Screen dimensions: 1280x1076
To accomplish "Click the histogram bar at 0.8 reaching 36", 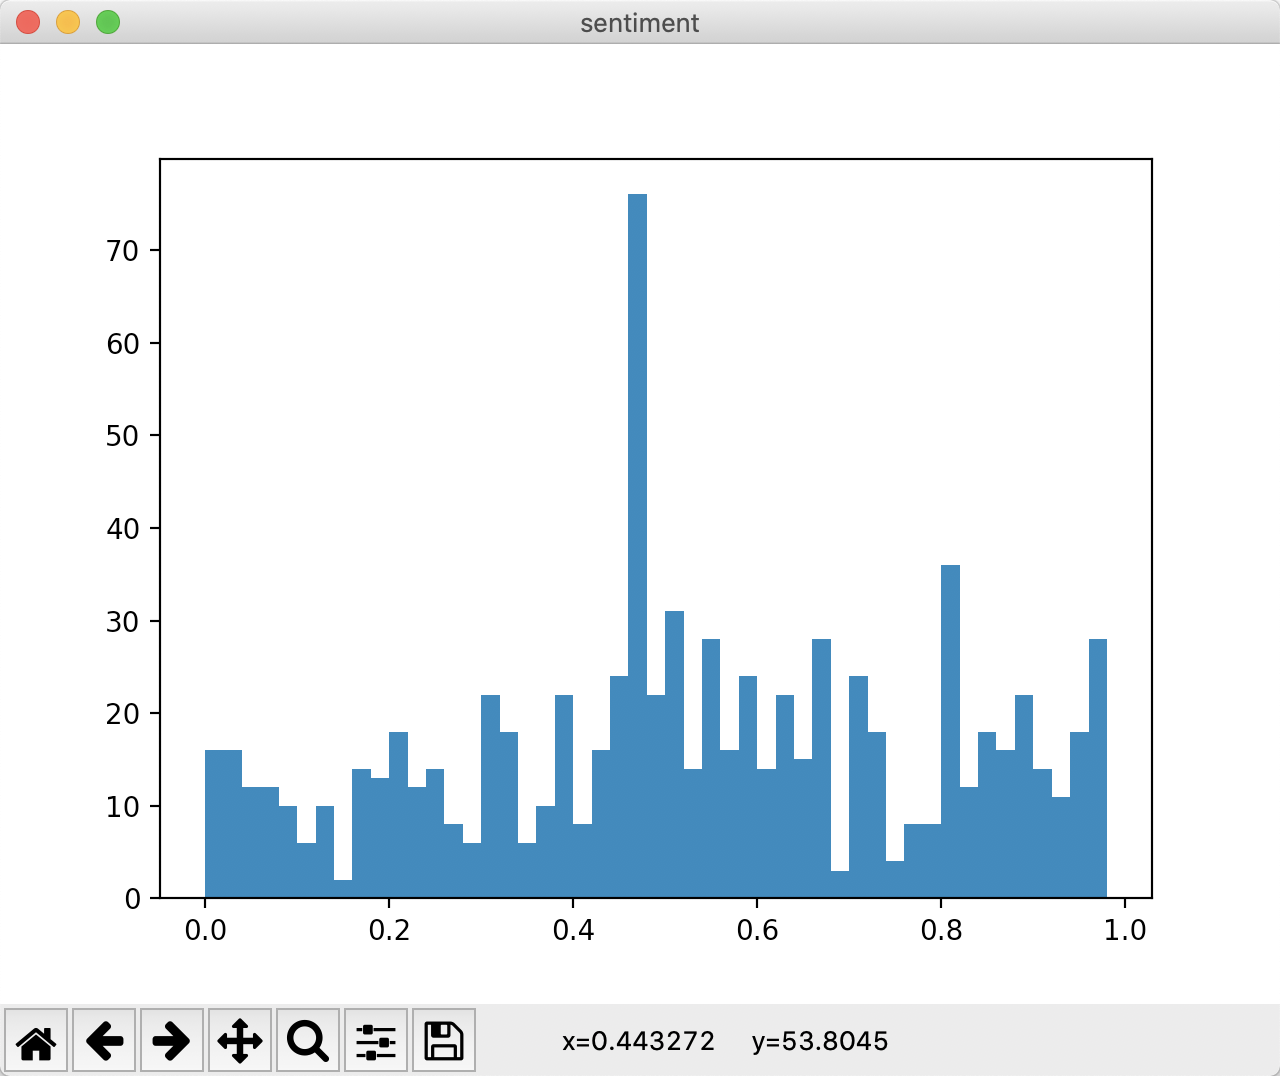I will 950,731.
